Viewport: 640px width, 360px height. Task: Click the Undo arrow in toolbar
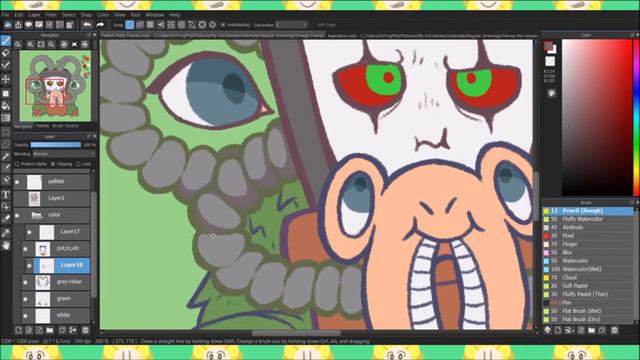coord(87,25)
